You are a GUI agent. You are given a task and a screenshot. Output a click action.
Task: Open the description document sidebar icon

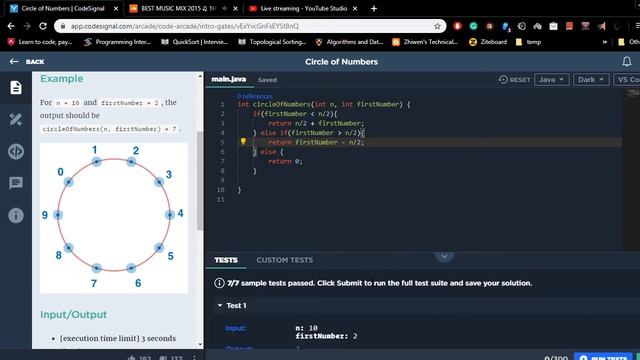point(16,87)
